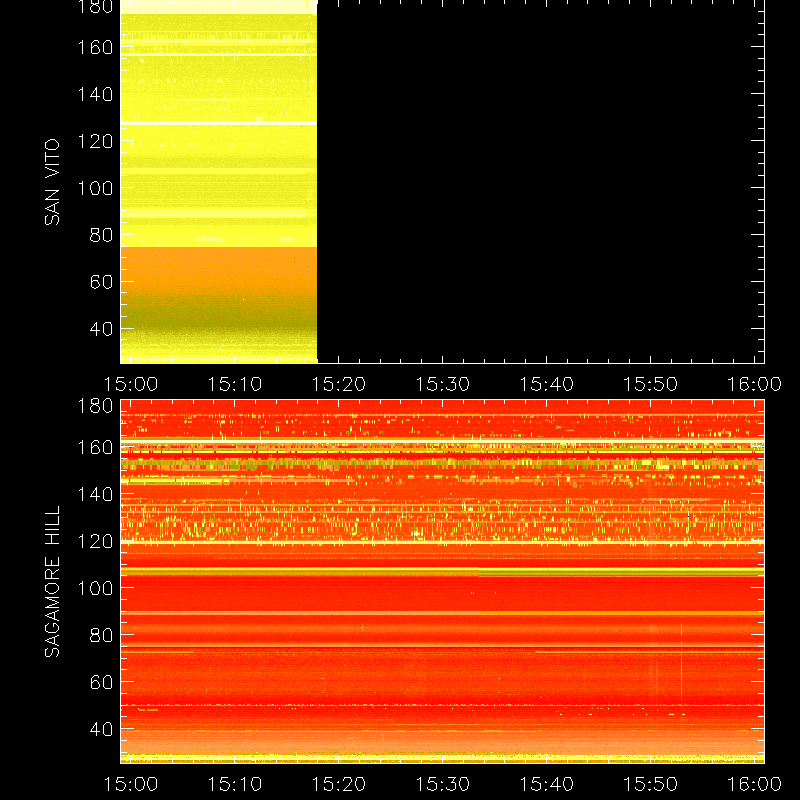Pick the 15:10 label under Sagamore Hill plot
The width and height of the screenshot is (800, 800).
[x=234, y=784]
